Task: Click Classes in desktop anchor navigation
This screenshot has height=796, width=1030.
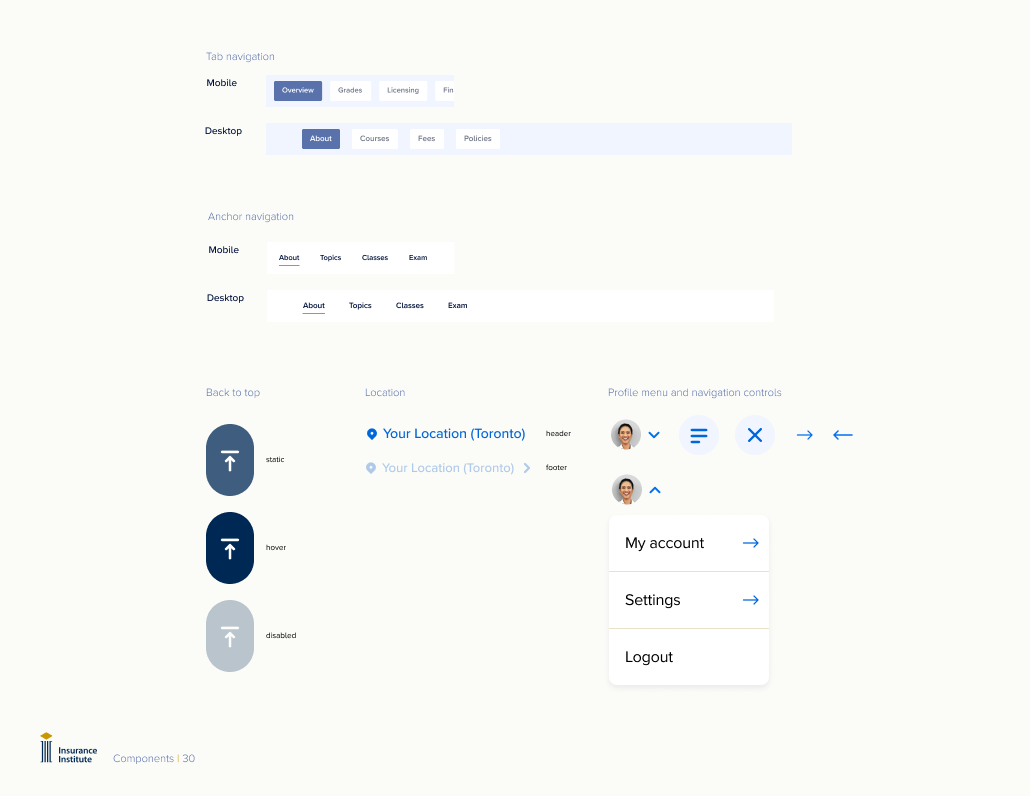Action: [x=410, y=306]
